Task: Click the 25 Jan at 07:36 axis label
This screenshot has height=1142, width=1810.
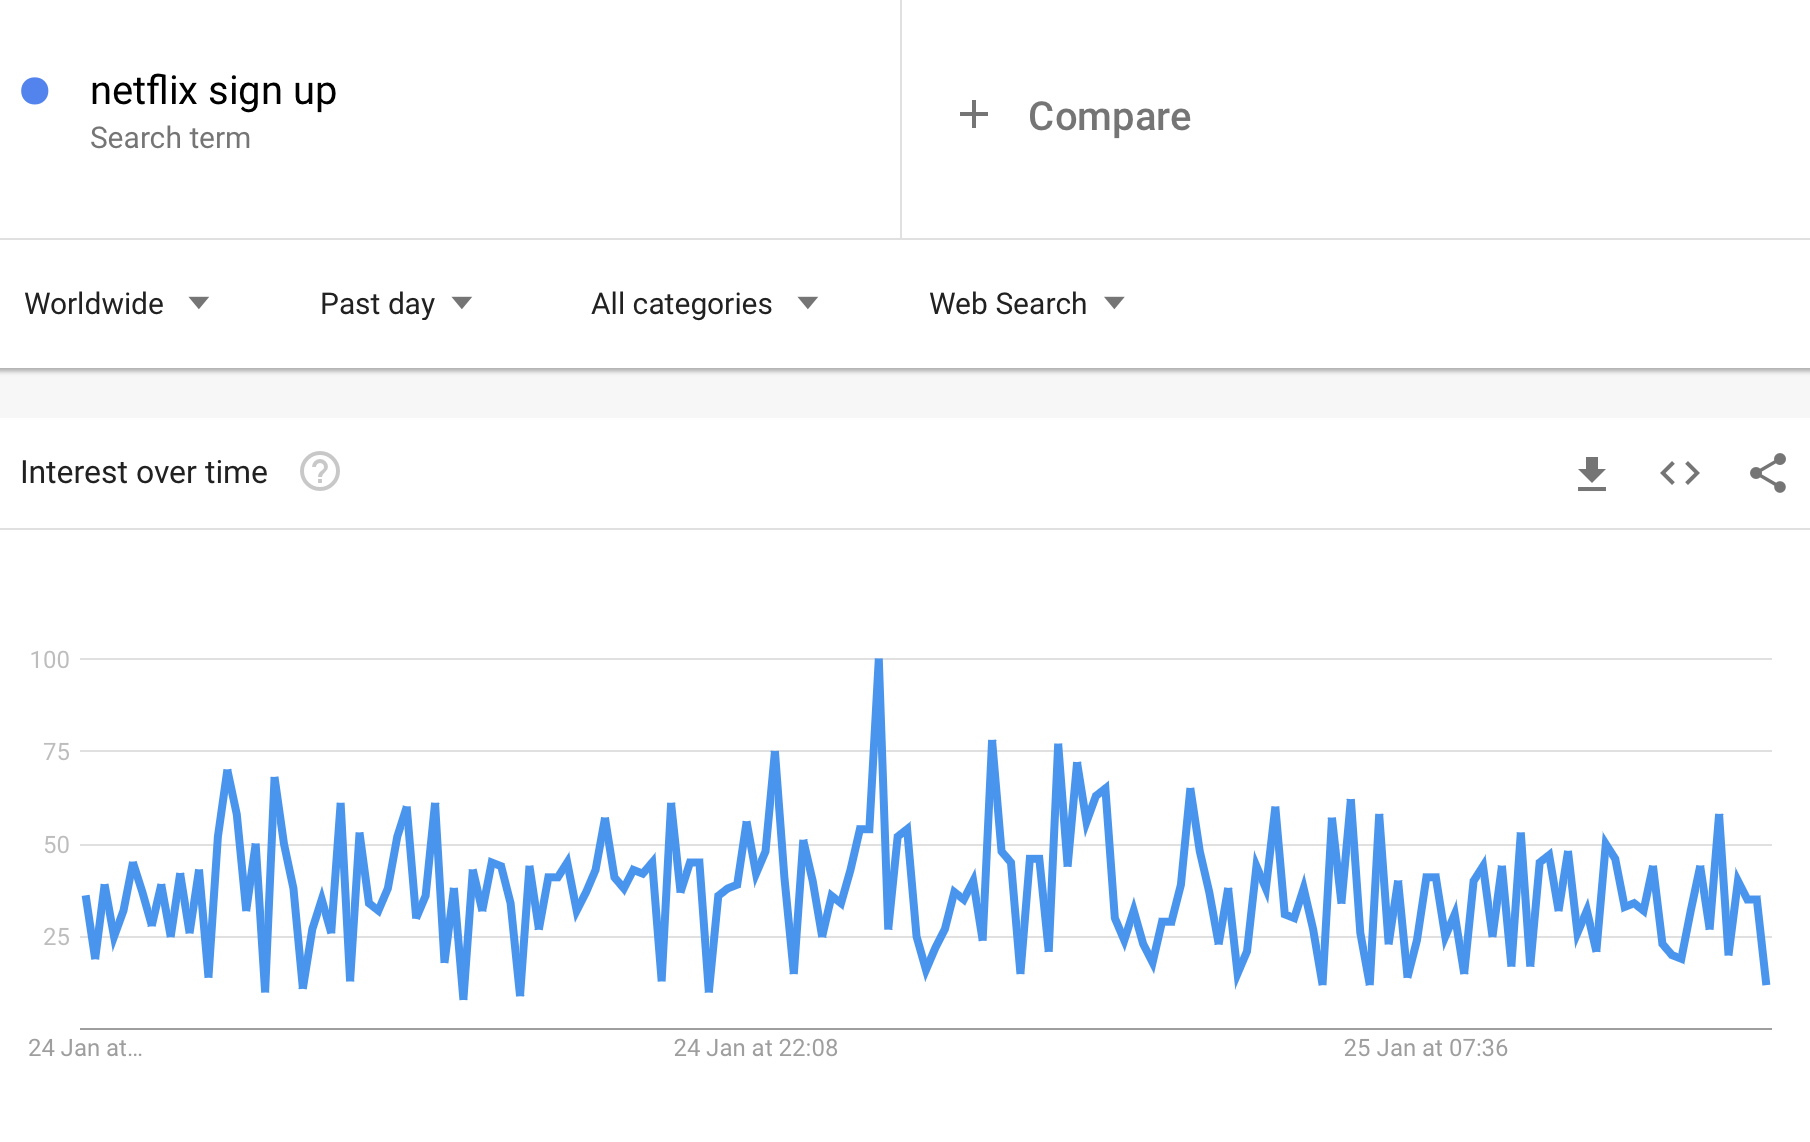Action: tap(1425, 1048)
